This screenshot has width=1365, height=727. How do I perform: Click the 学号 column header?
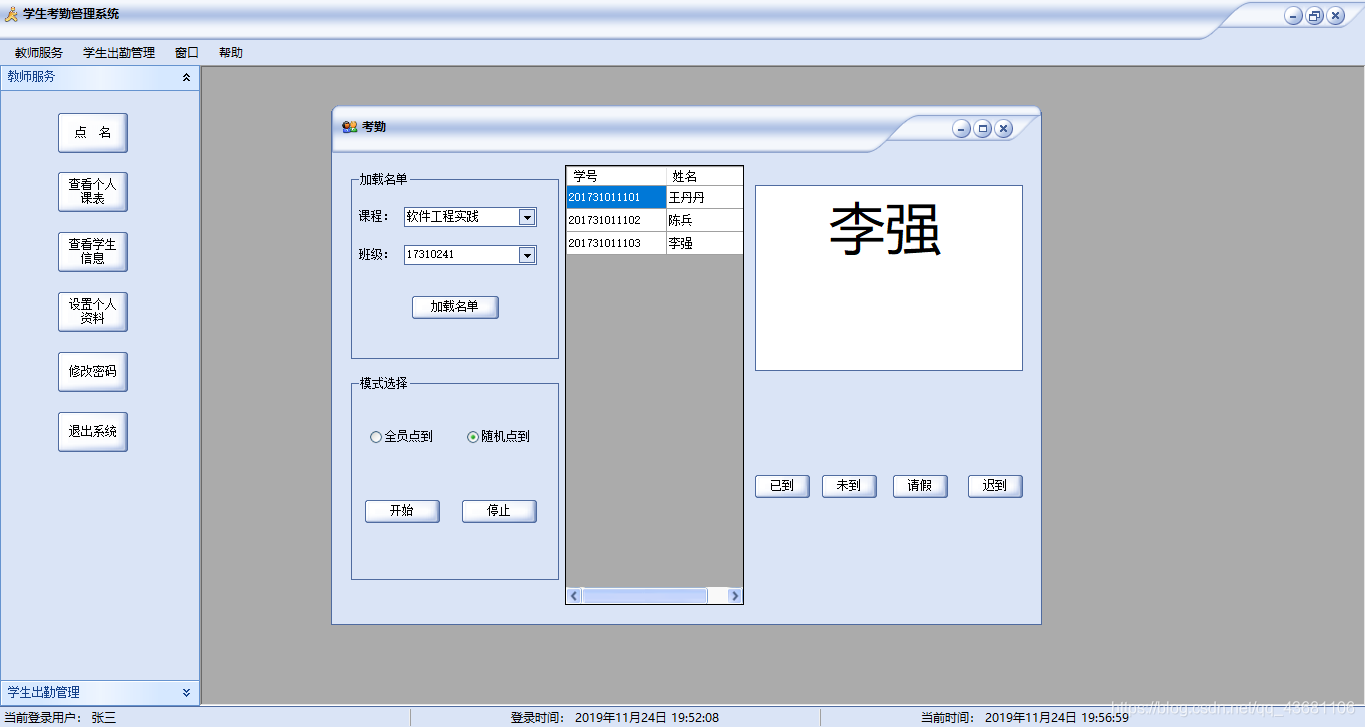tap(616, 176)
